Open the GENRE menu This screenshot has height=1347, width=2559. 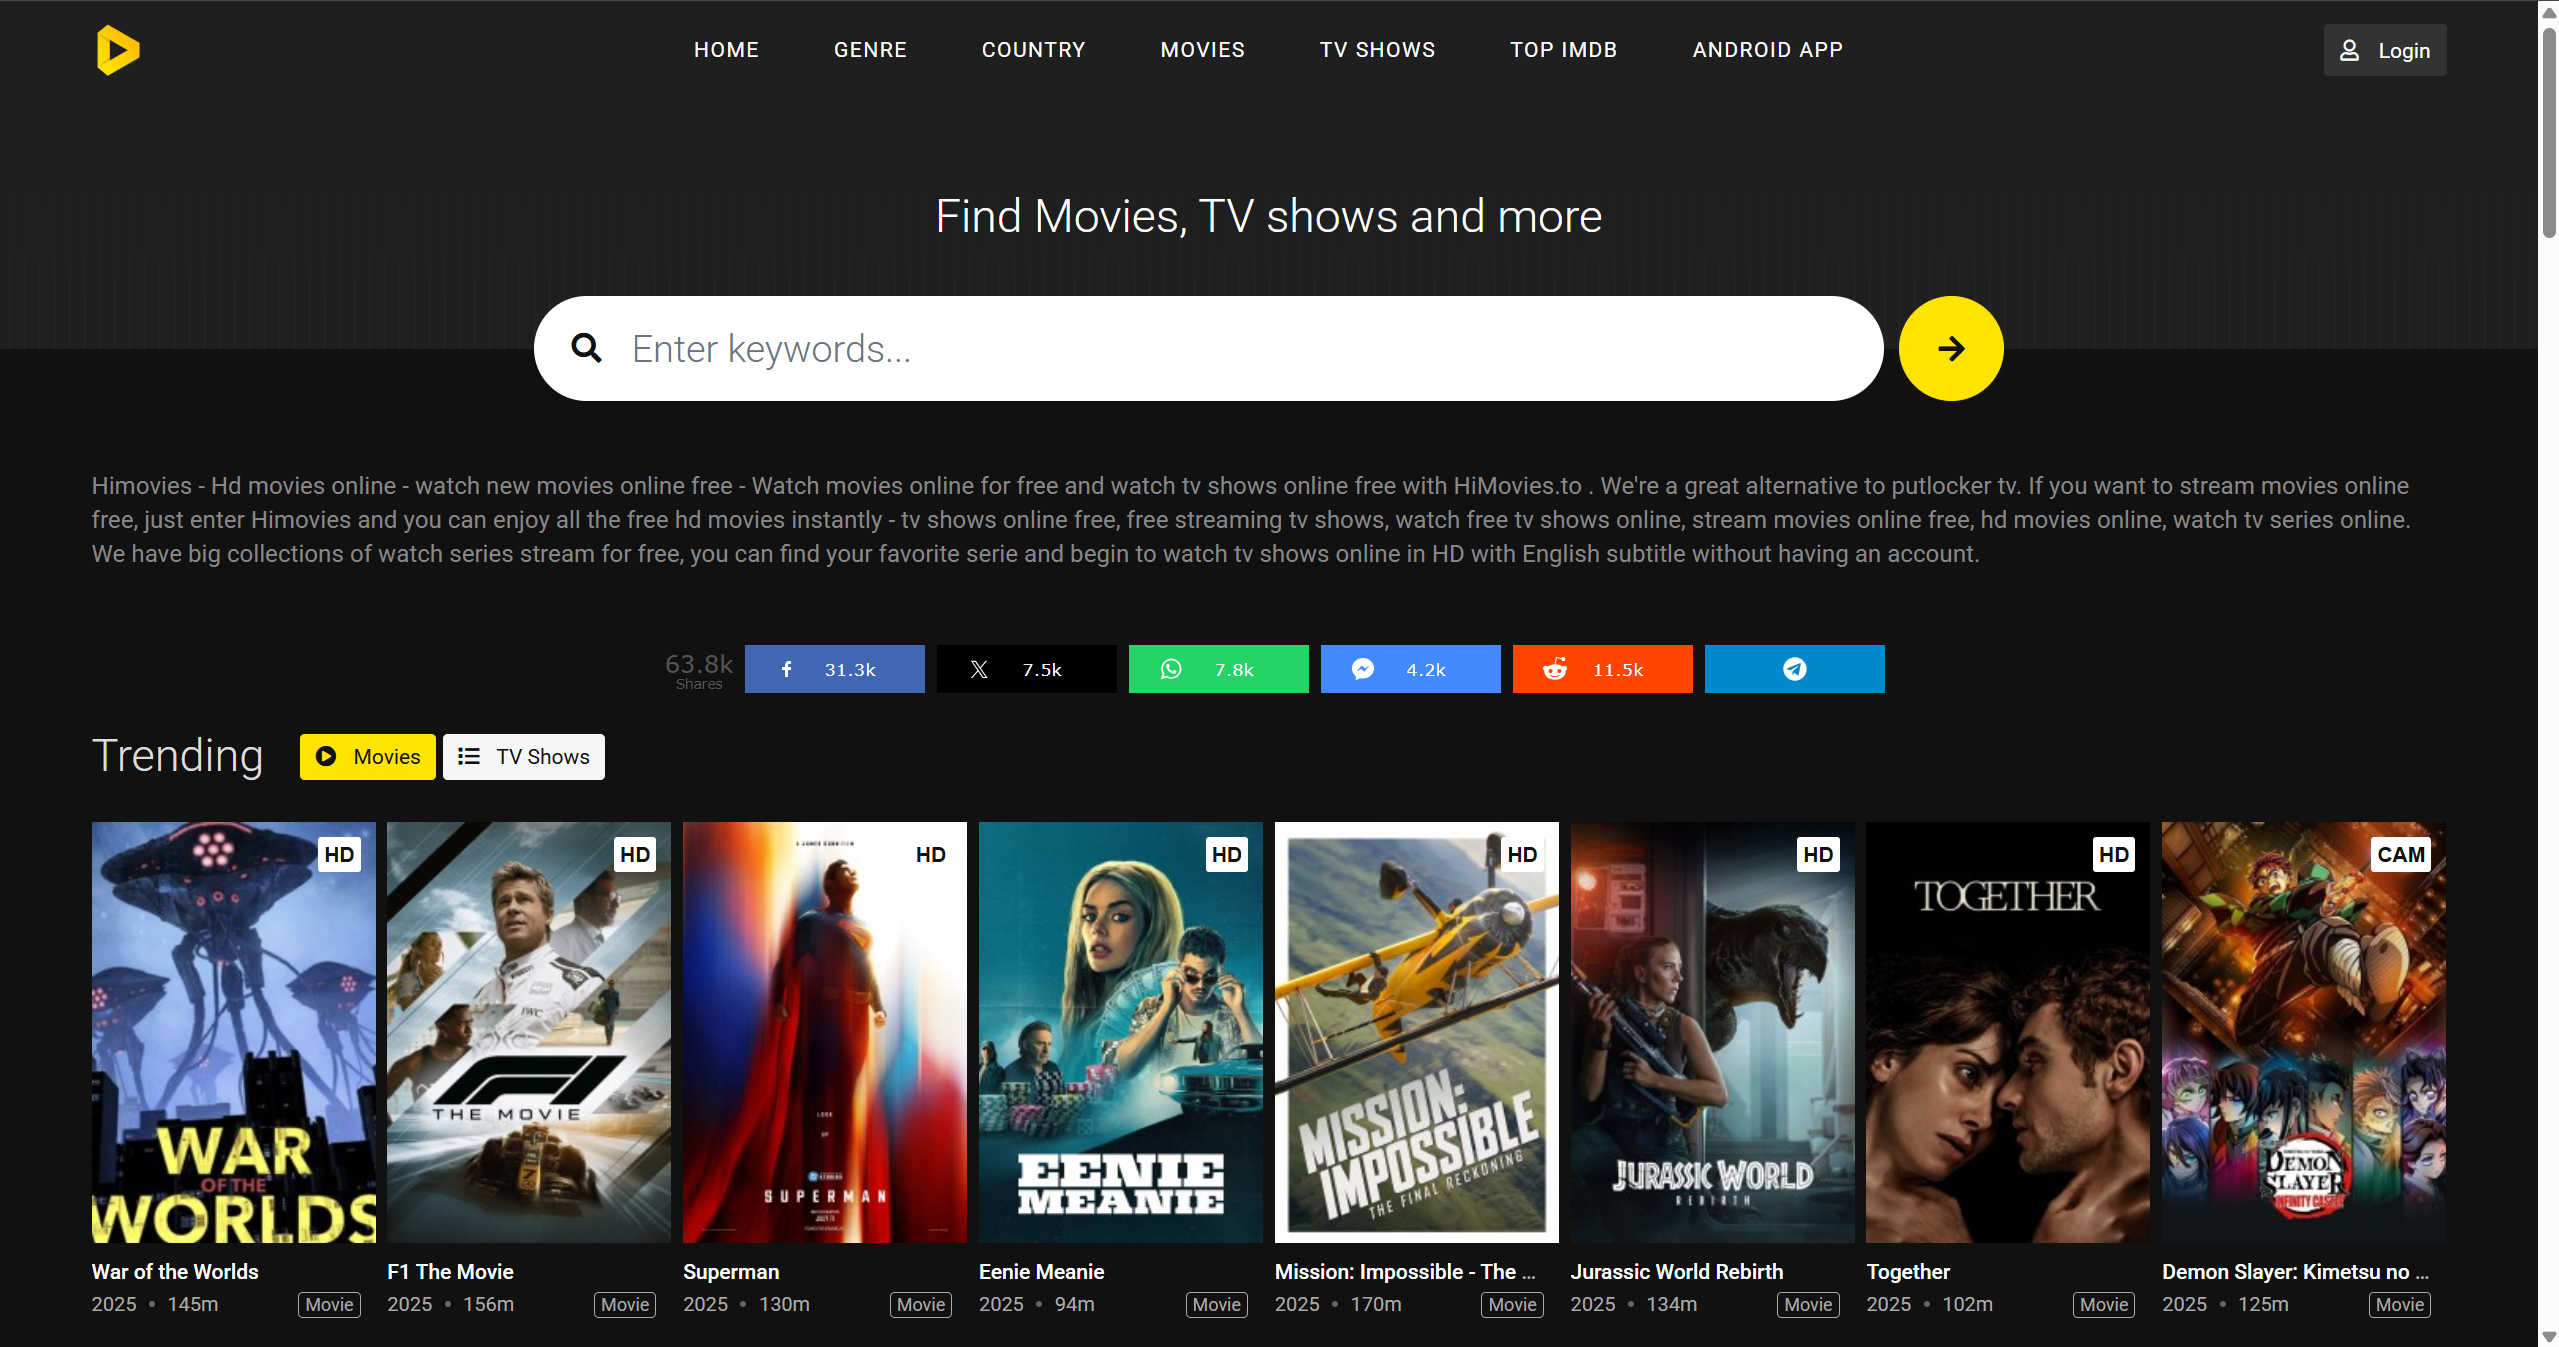[870, 50]
